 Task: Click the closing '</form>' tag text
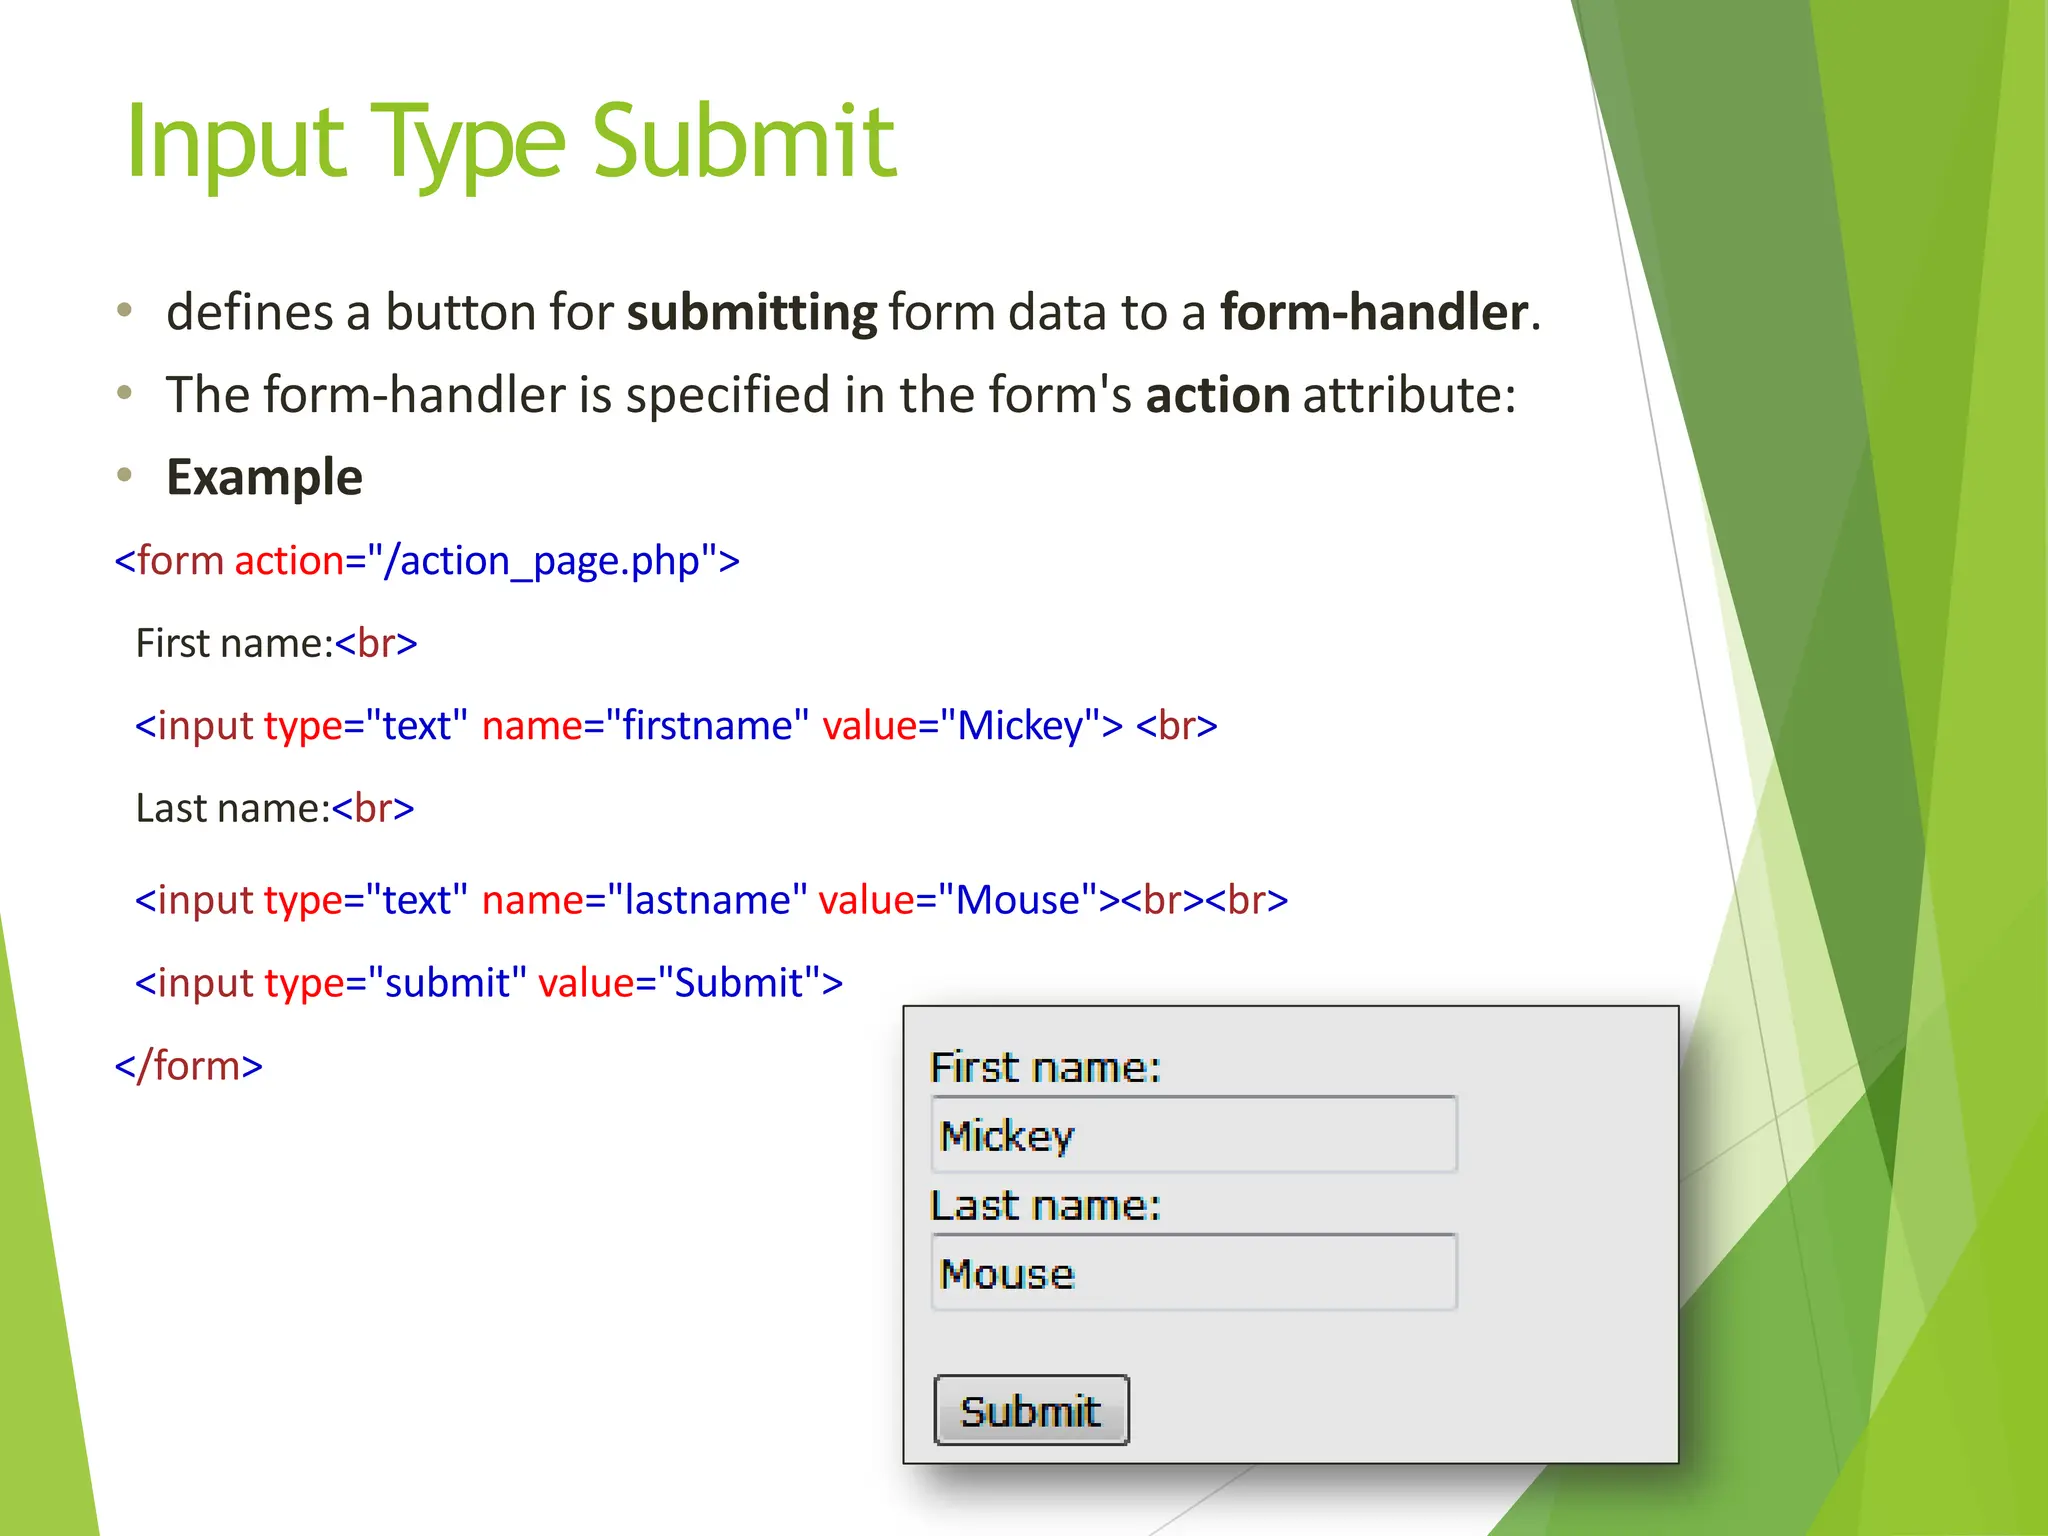coord(189,1066)
